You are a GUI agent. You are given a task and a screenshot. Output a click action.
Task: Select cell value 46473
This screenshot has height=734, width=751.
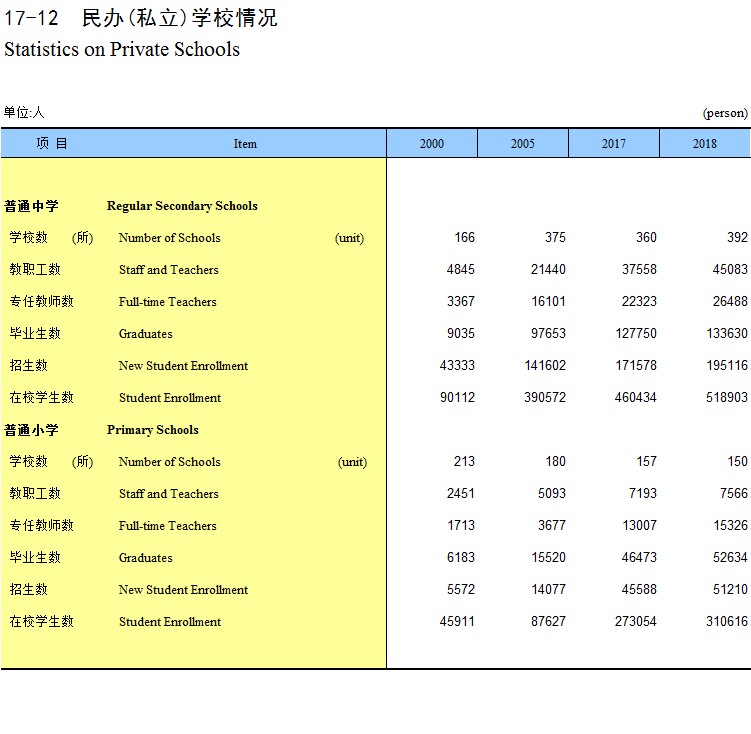[639, 557]
